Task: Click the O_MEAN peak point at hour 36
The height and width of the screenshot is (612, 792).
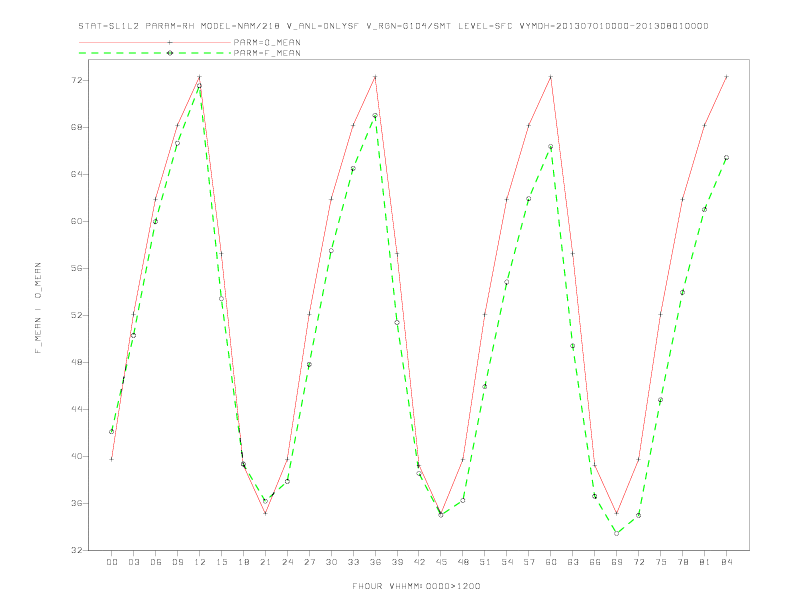Action: (x=375, y=77)
